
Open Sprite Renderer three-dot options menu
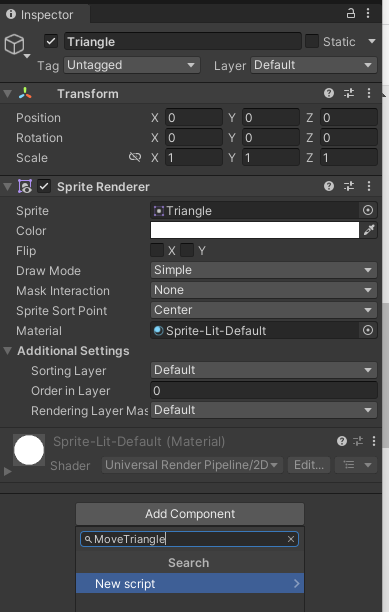369,186
